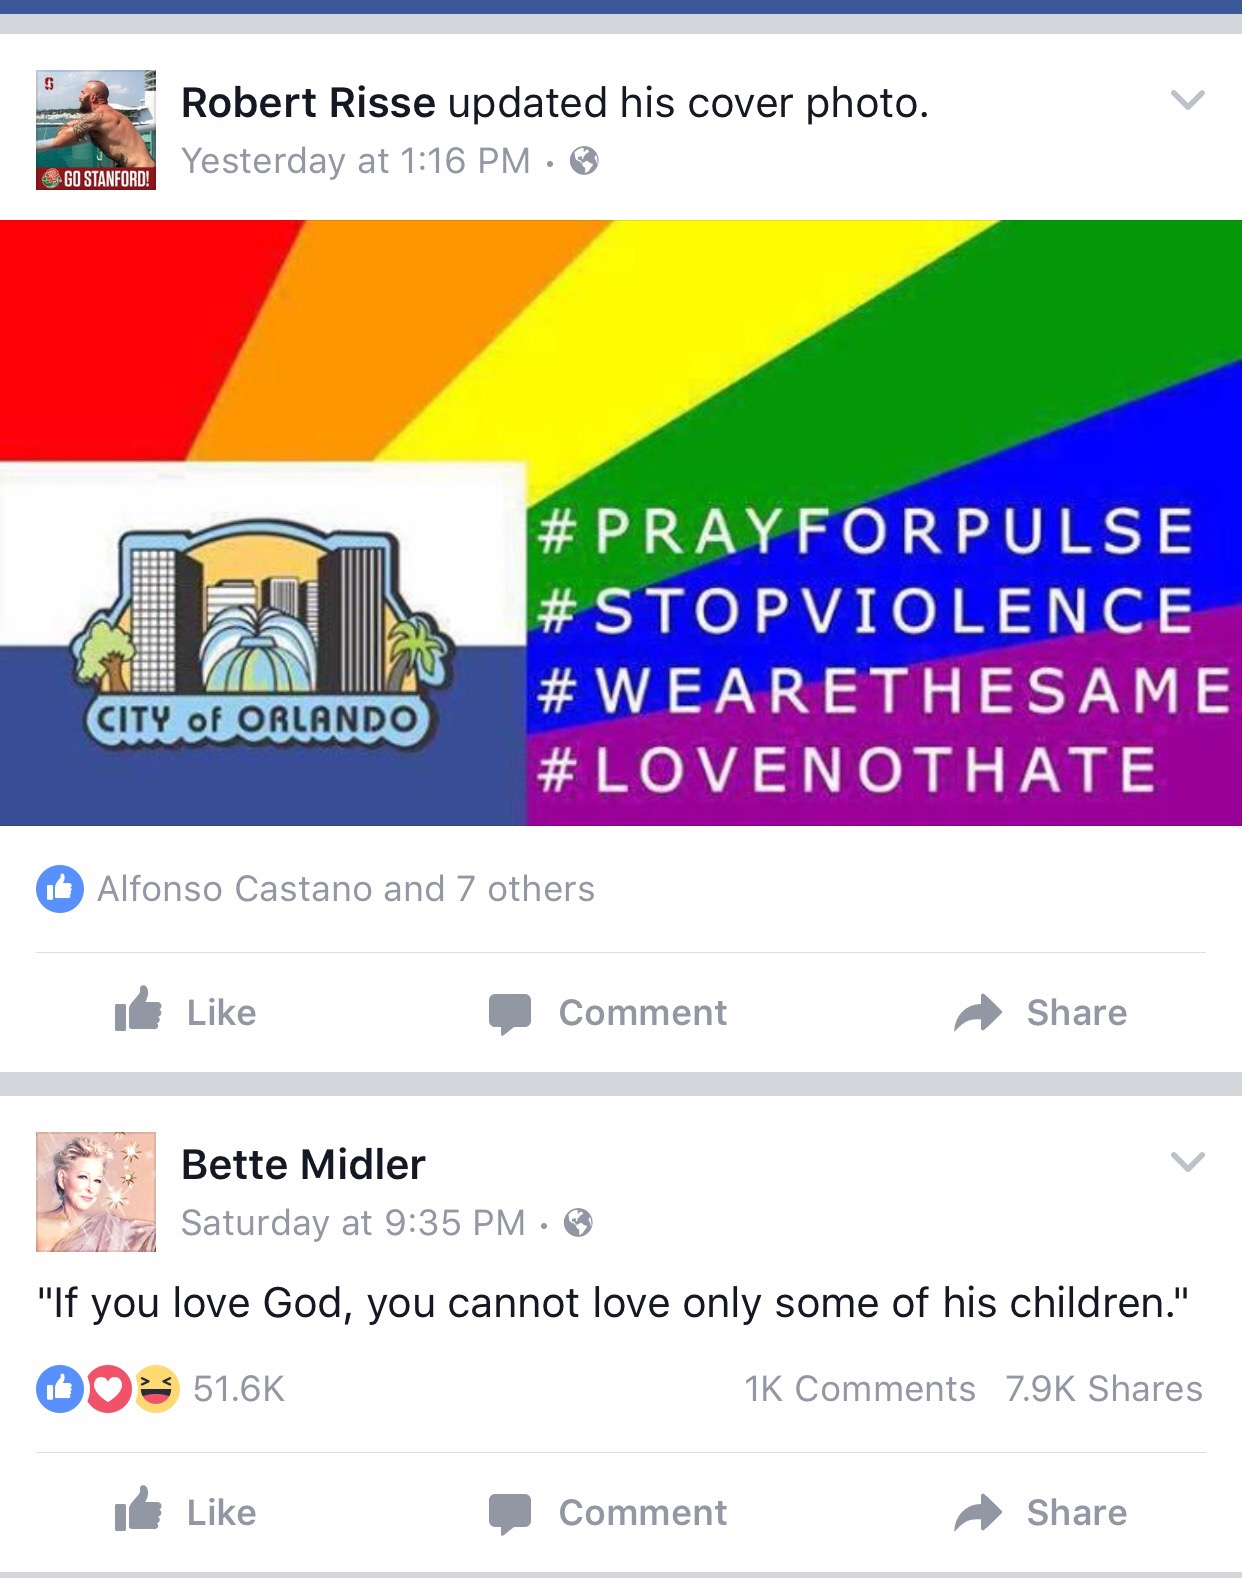Open the rainbow City of Orlando cover photo
This screenshot has height=1578, width=1242.
click(x=621, y=523)
